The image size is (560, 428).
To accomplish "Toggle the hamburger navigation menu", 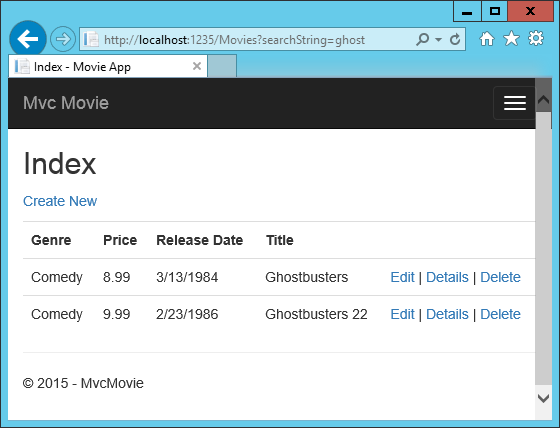I will click(515, 103).
